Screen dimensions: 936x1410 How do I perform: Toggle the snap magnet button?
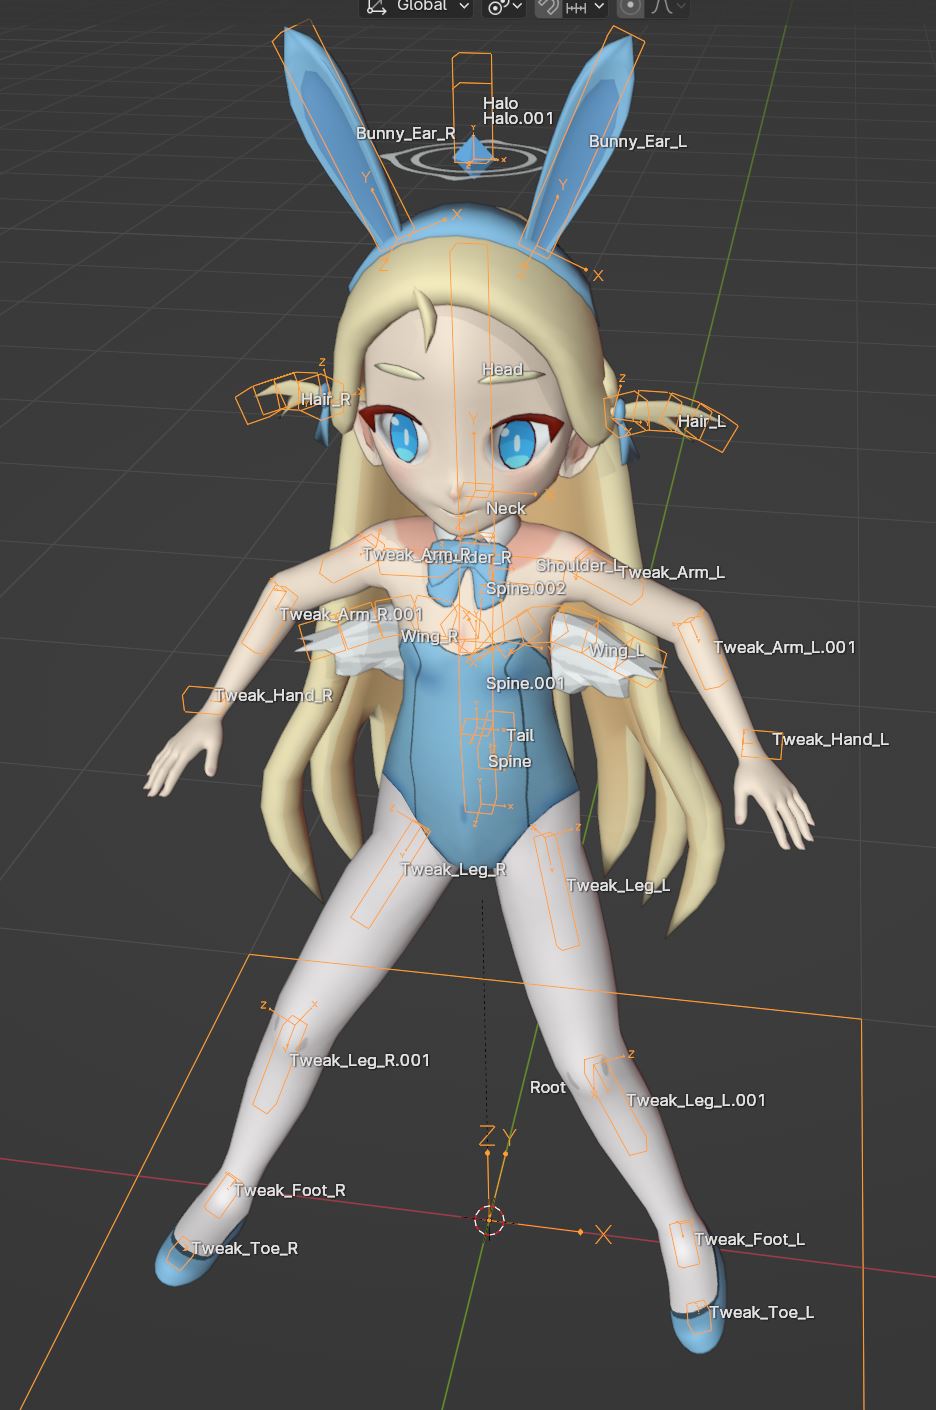point(548,7)
